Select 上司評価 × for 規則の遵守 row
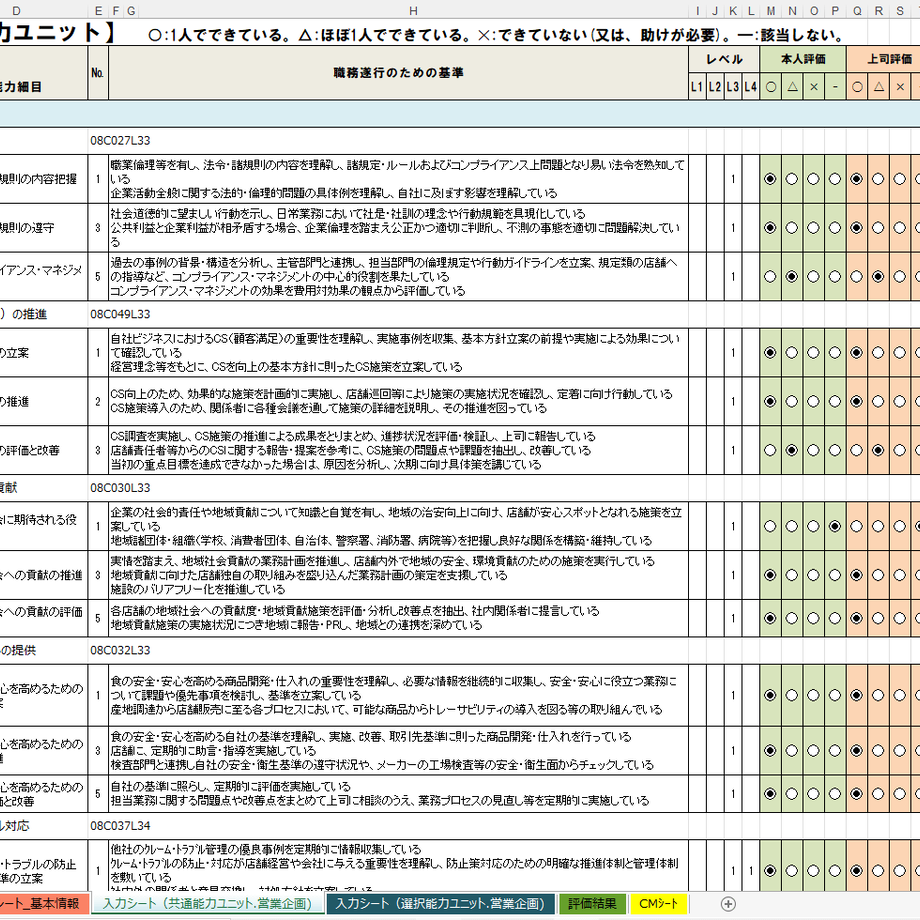Image resolution: width=920 pixels, height=920 pixels. pyautogui.click(x=899, y=228)
